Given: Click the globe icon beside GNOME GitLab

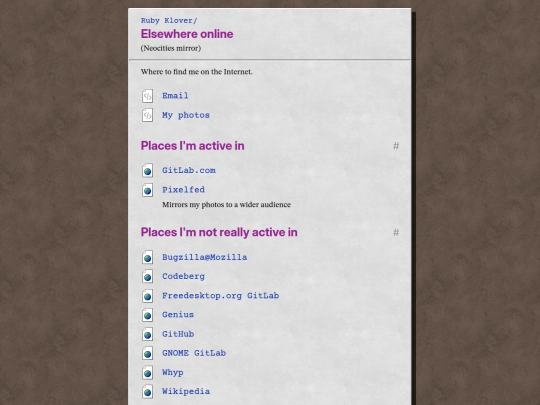Looking at the screenshot, I should (x=147, y=353).
